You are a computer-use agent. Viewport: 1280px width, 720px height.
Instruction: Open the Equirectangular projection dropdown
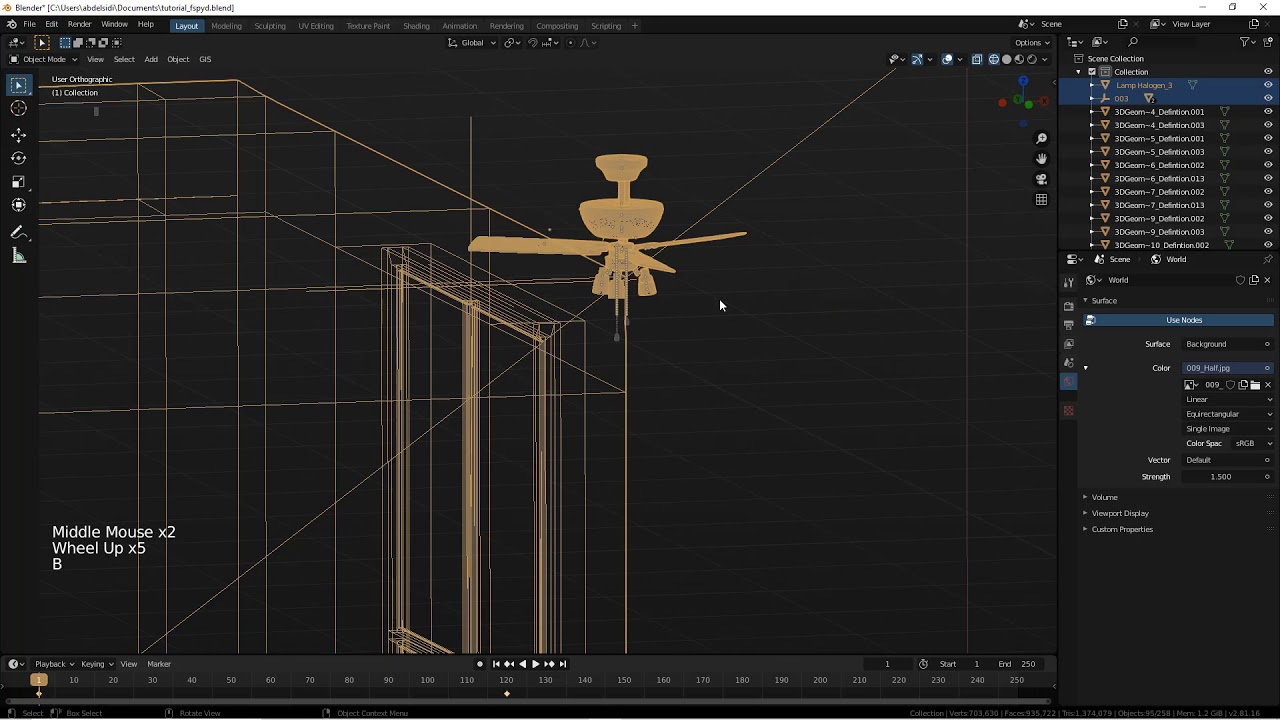[1229, 414]
